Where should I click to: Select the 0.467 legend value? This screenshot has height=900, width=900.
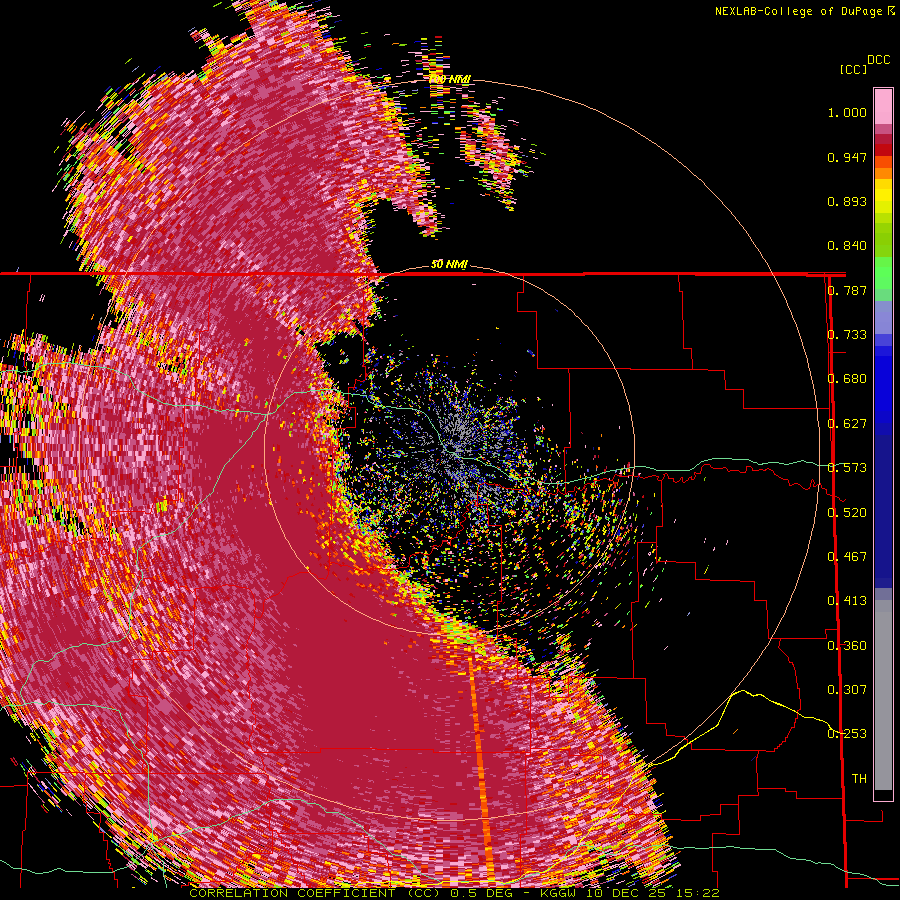click(847, 556)
